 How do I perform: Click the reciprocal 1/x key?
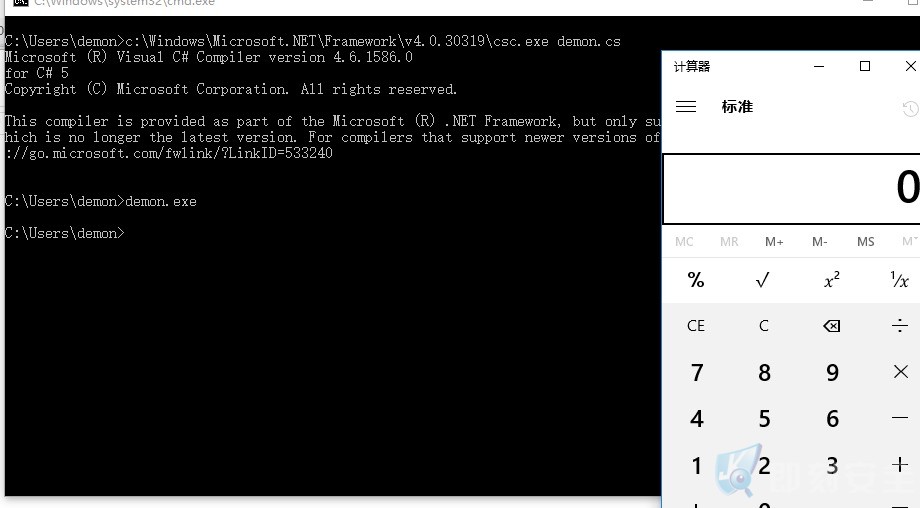[x=899, y=280]
